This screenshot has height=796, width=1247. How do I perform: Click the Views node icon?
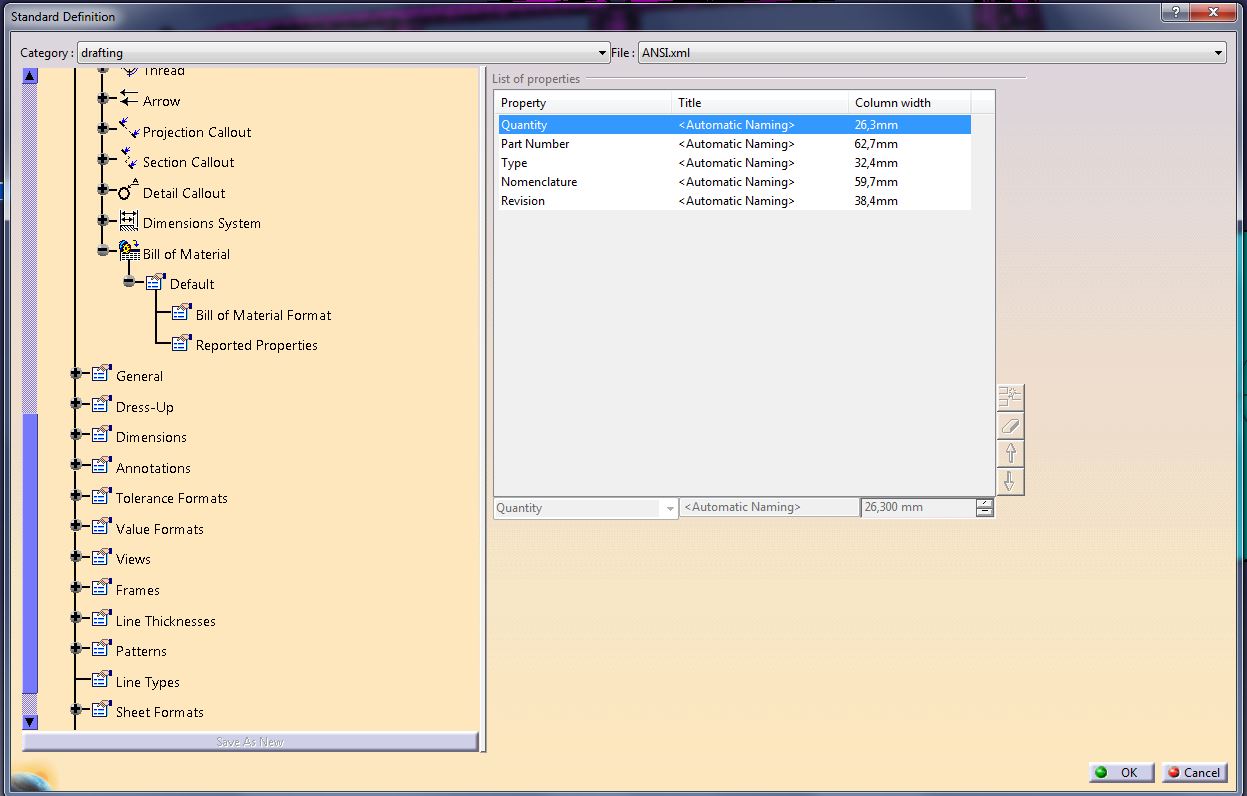coord(101,557)
